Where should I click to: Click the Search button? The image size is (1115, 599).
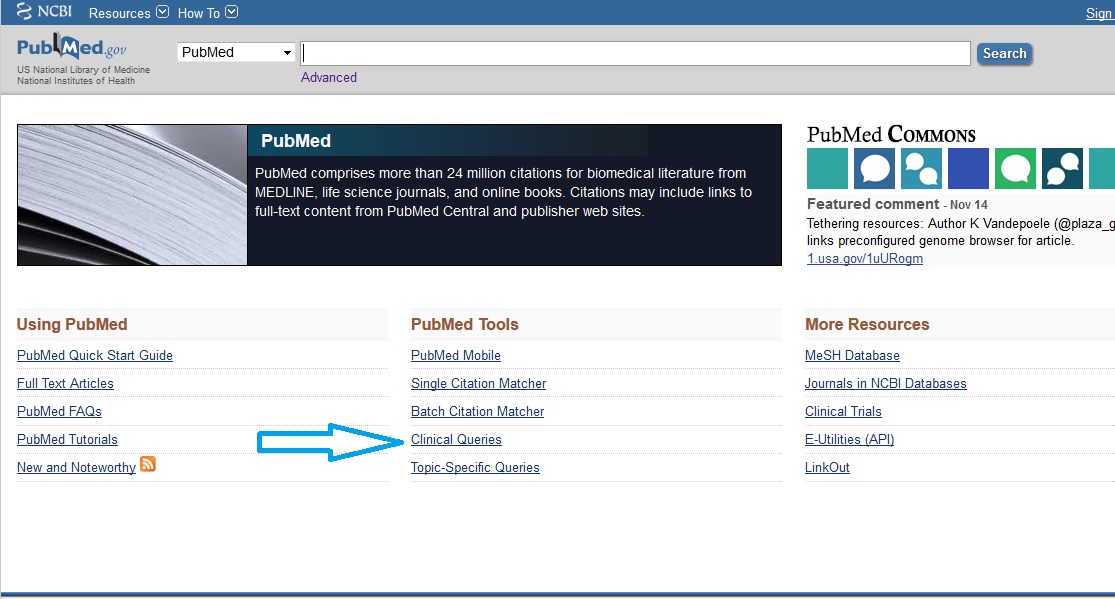click(1004, 53)
